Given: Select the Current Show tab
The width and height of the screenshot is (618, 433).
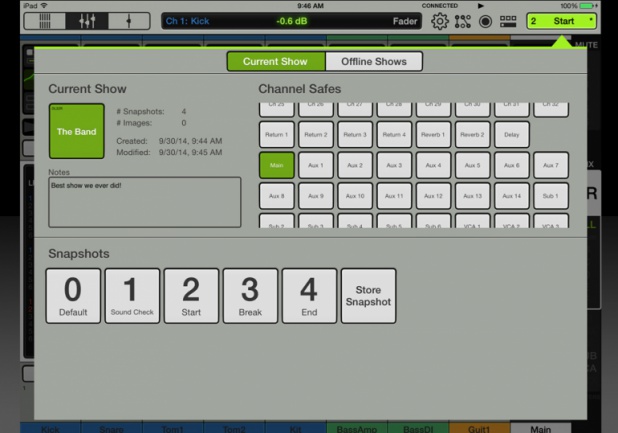Looking at the screenshot, I should [276, 61].
